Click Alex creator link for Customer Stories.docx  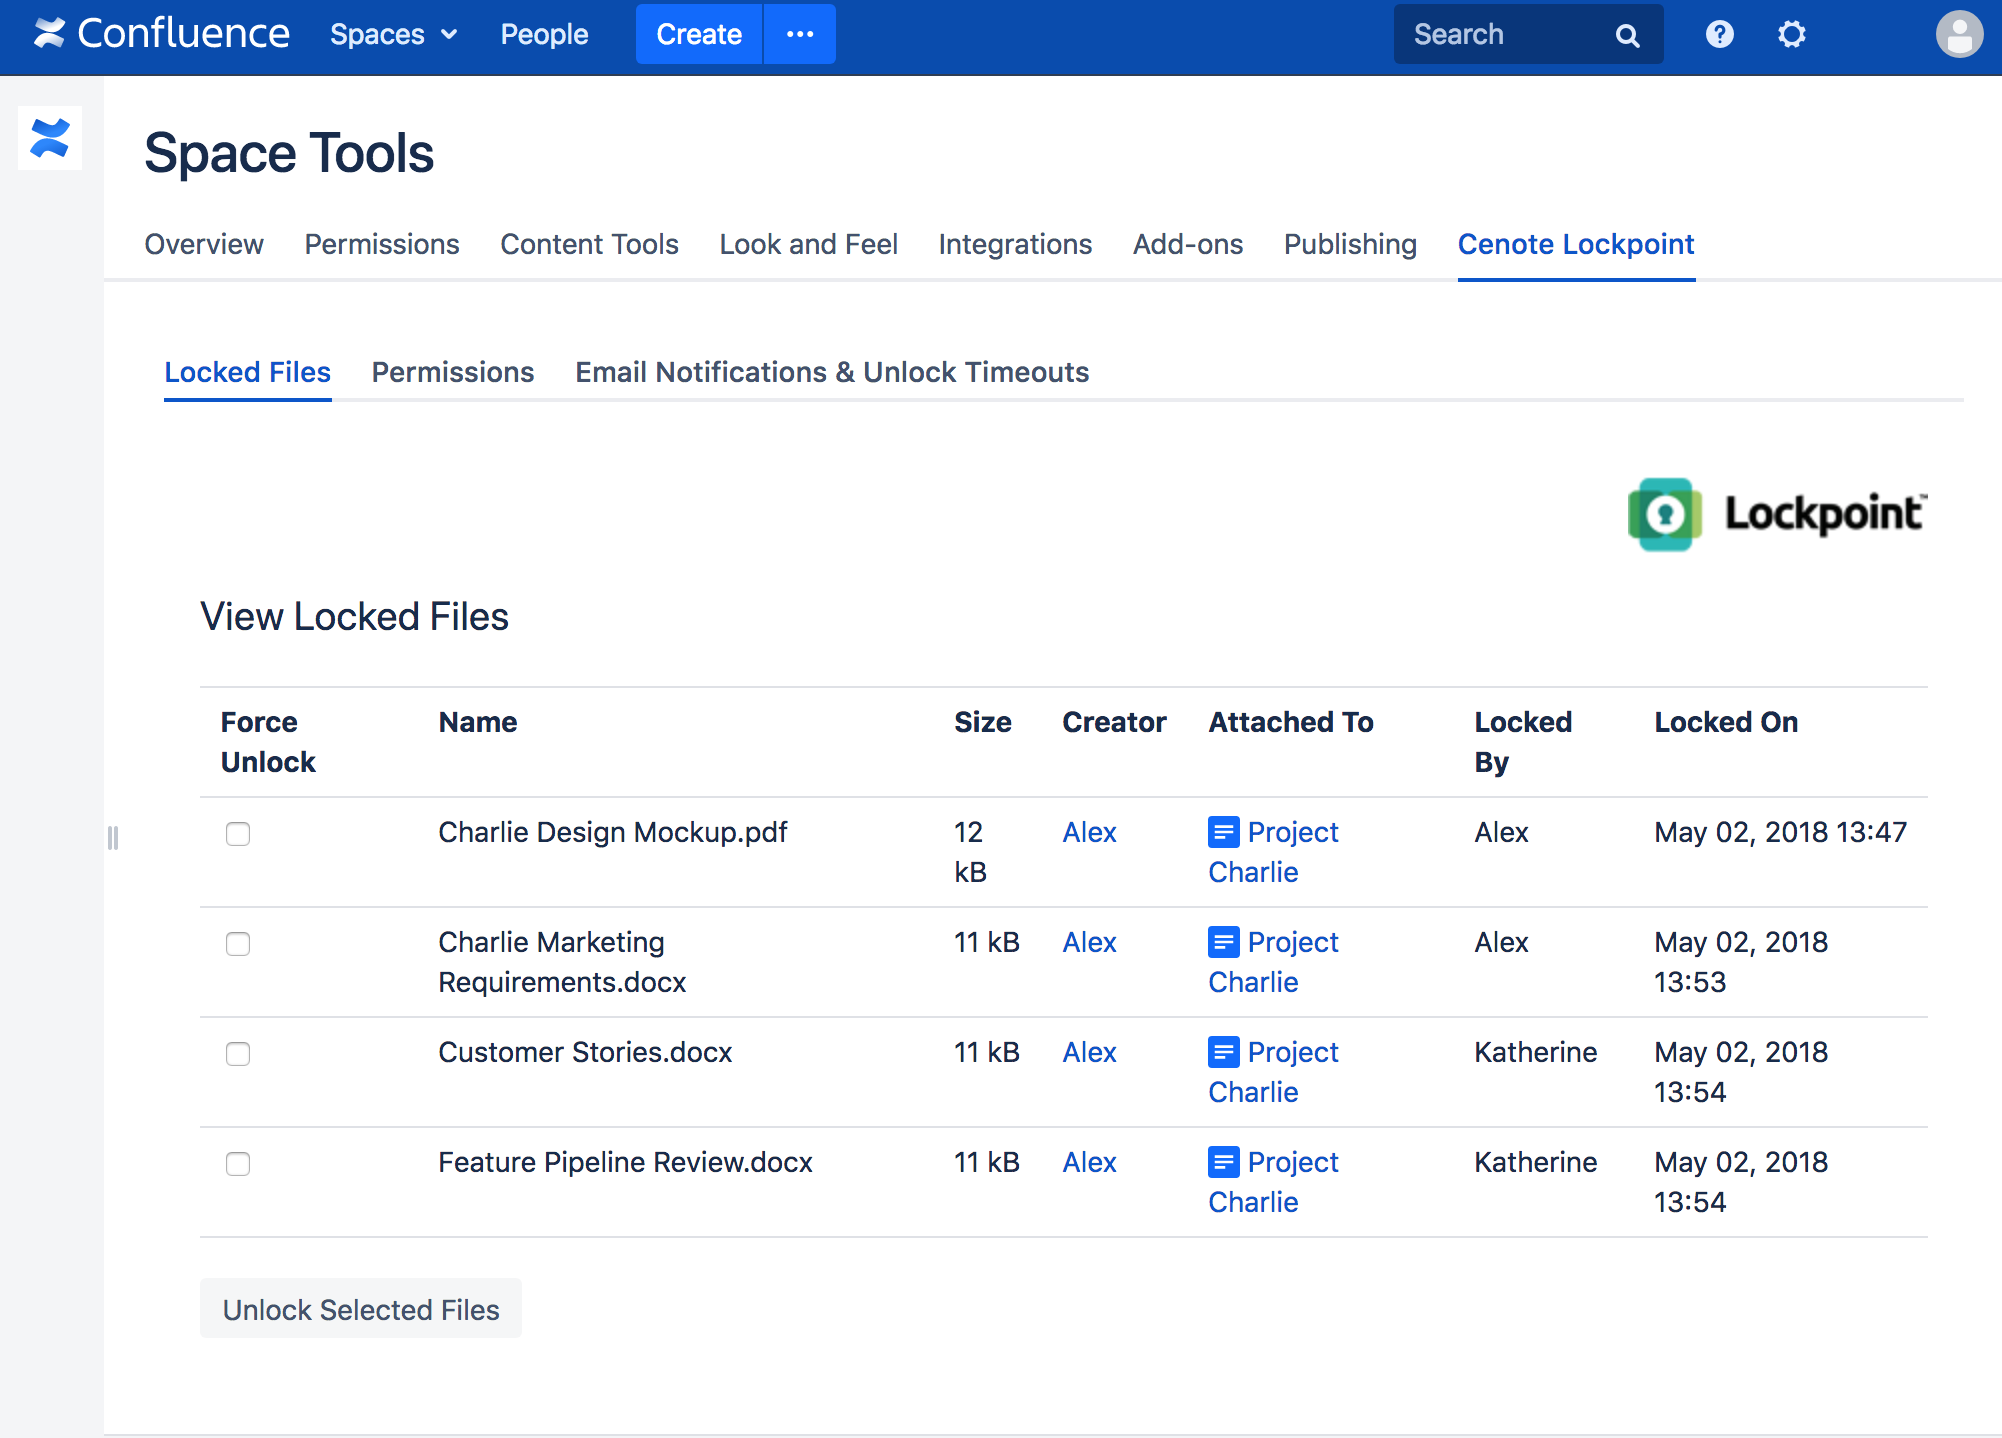(1089, 1052)
